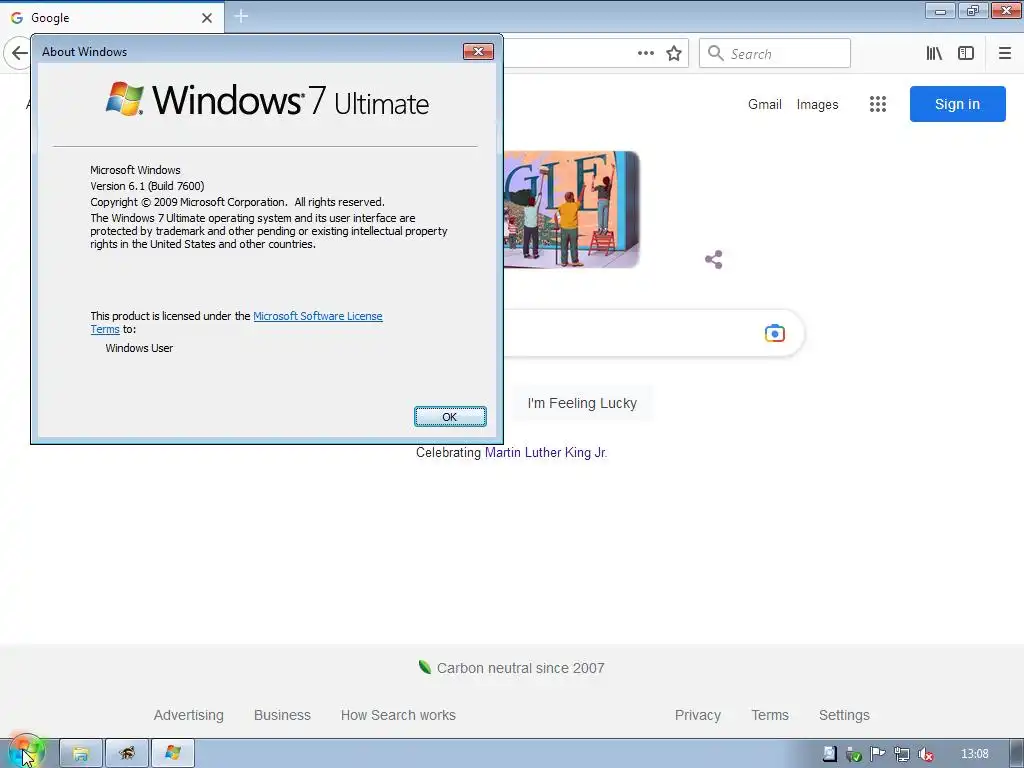1024x768 pixels.
Task: Open the network tray icon
Action: pos(901,754)
